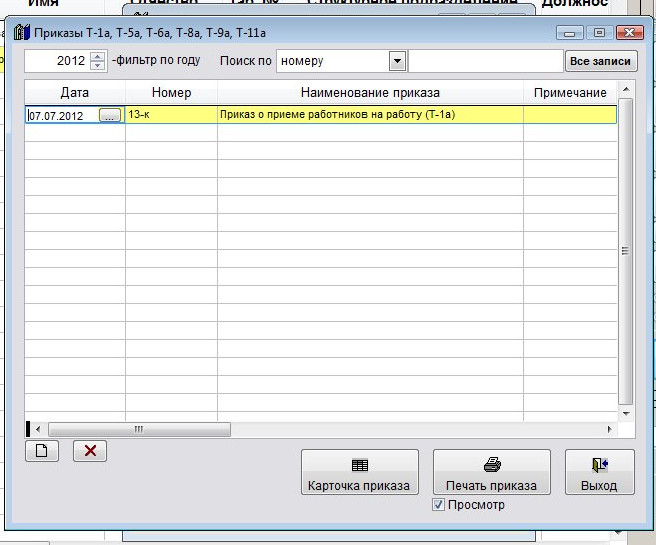
Task: Click the Наименование приказа column header
Action: (x=370, y=92)
